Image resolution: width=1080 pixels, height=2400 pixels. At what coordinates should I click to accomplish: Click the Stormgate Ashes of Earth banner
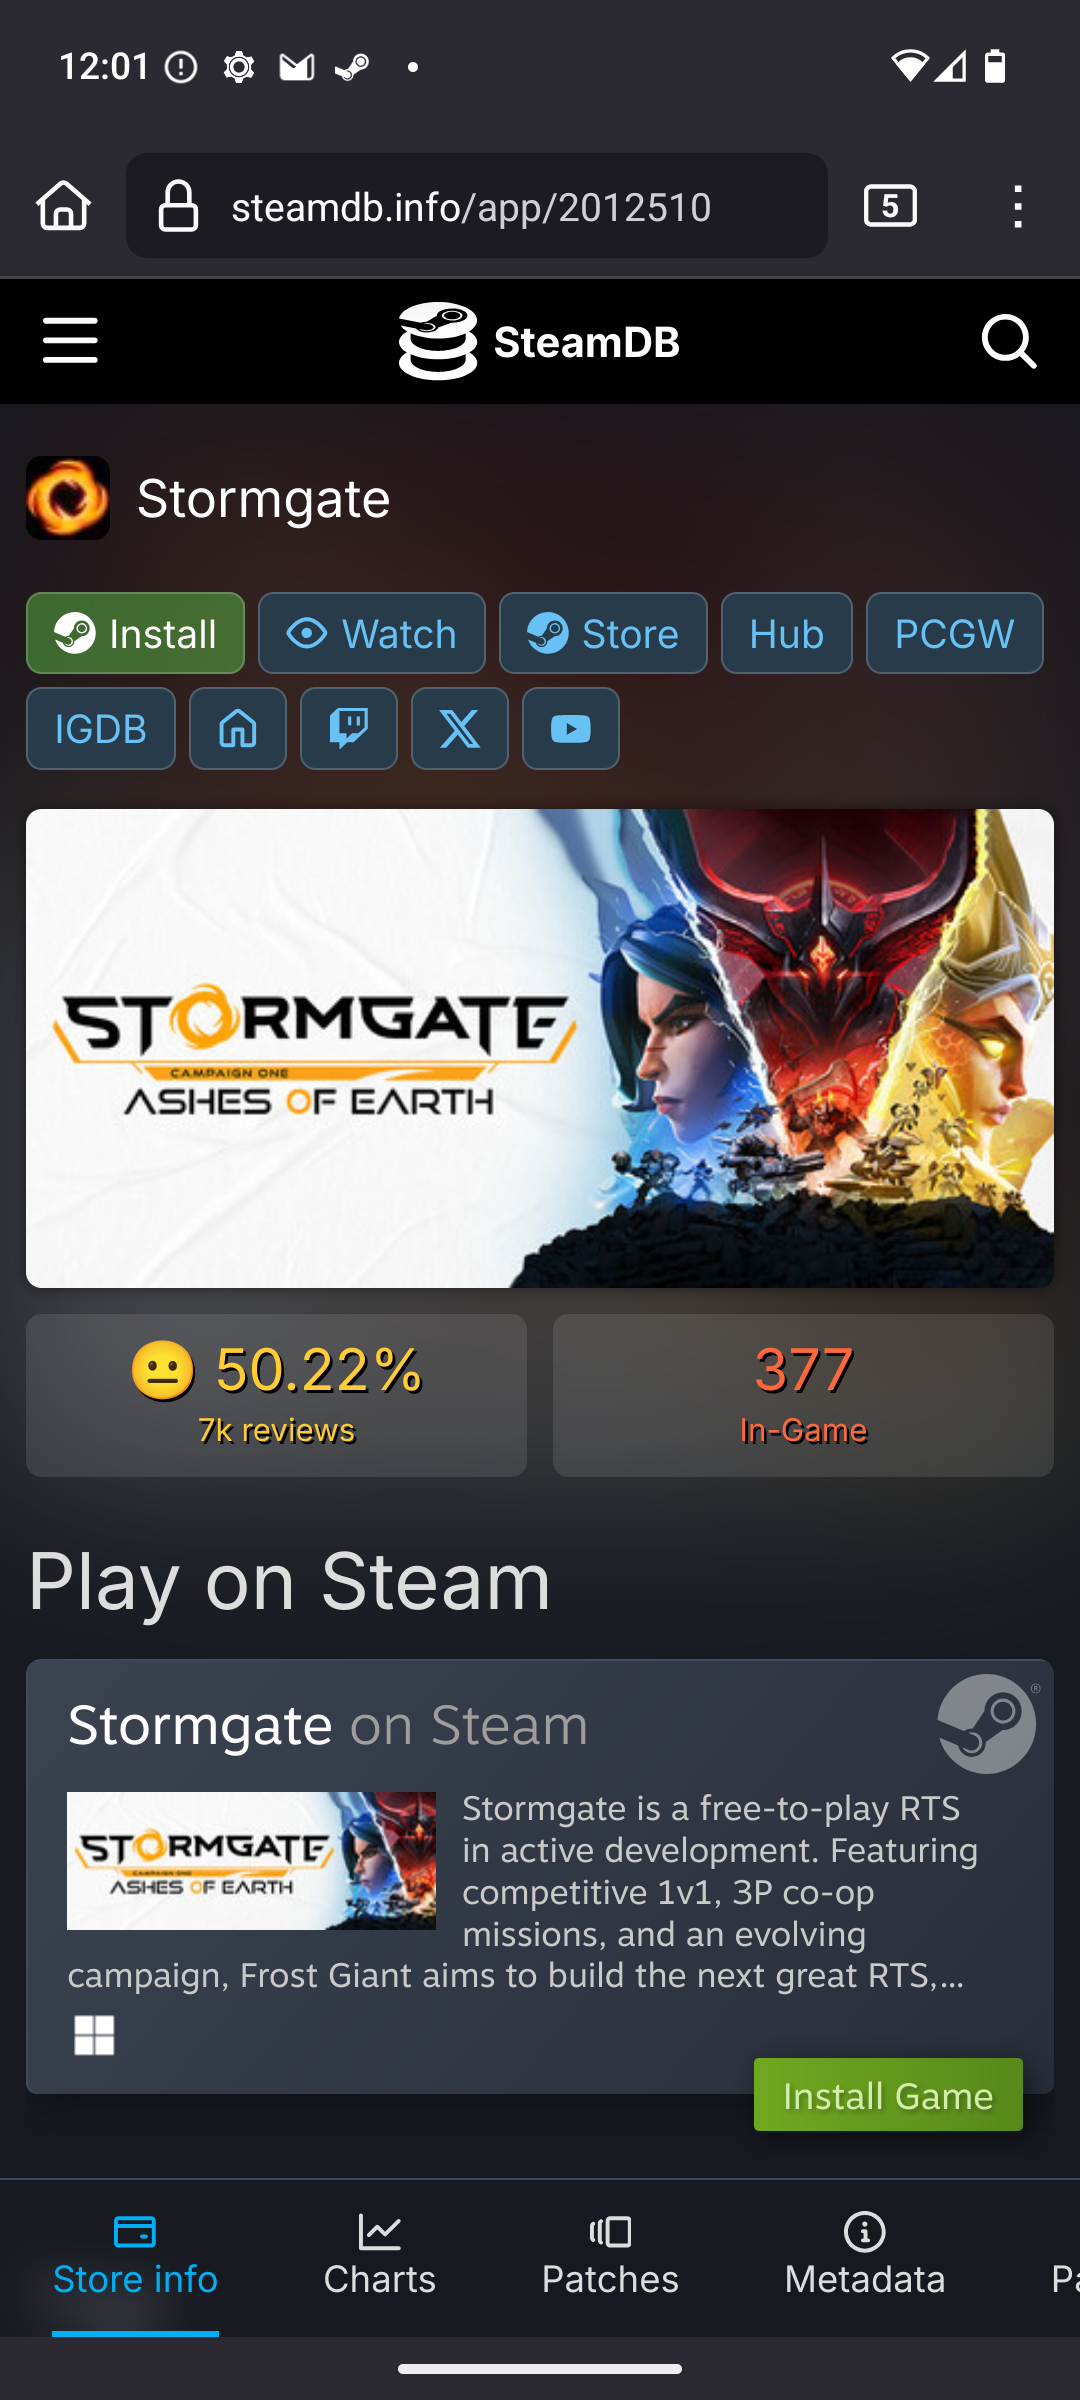[x=540, y=1048]
